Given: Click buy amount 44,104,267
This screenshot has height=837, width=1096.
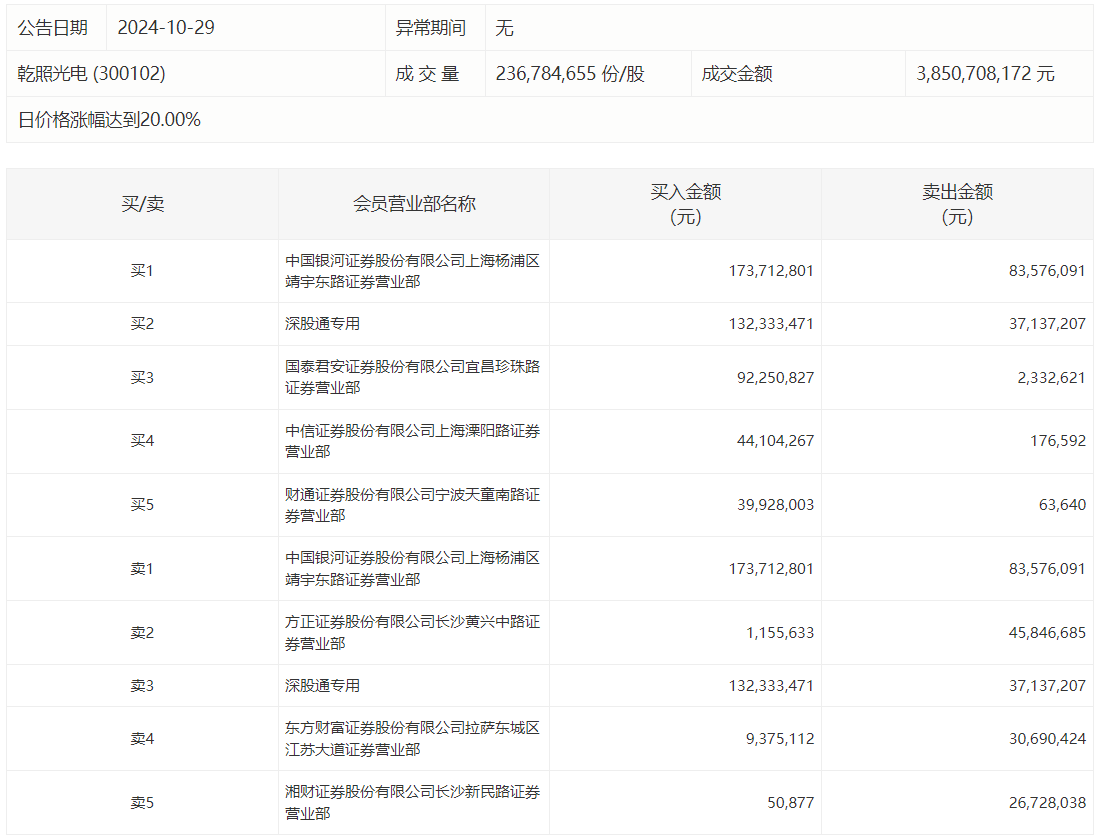Looking at the screenshot, I should (775, 441).
